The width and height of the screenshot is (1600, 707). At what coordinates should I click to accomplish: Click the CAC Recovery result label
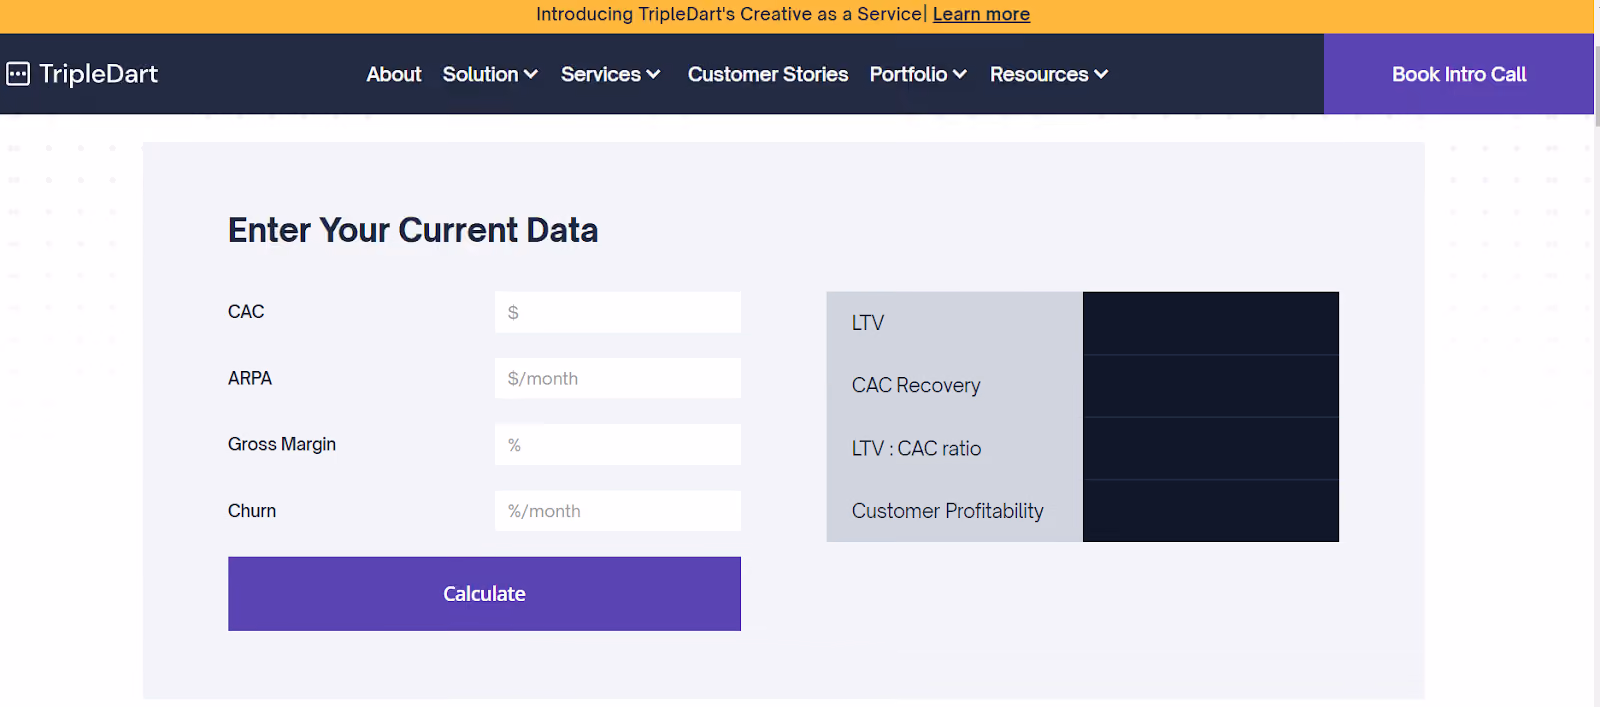(x=916, y=386)
